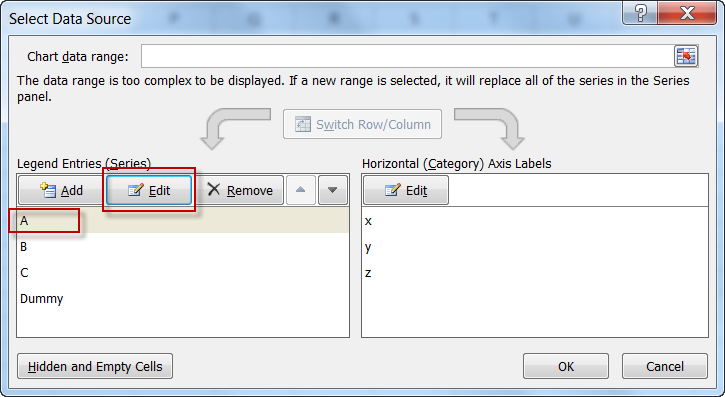Select series B in the legend list
Image resolution: width=725 pixels, height=397 pixels.
point(183,247)
